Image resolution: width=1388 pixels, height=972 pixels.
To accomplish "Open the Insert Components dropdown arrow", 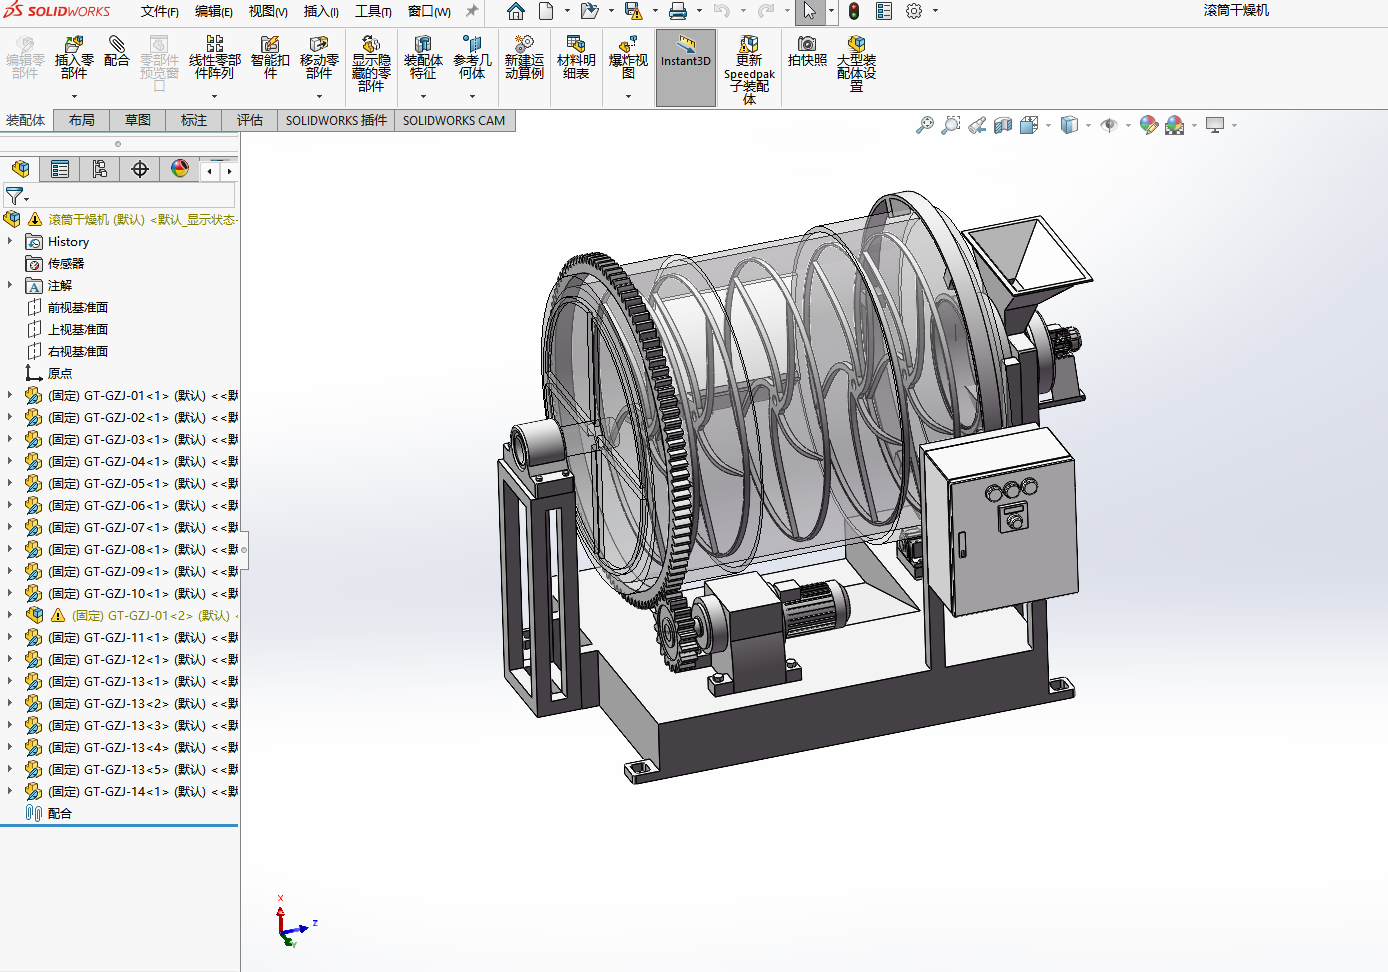I will [x=74, y=97].
